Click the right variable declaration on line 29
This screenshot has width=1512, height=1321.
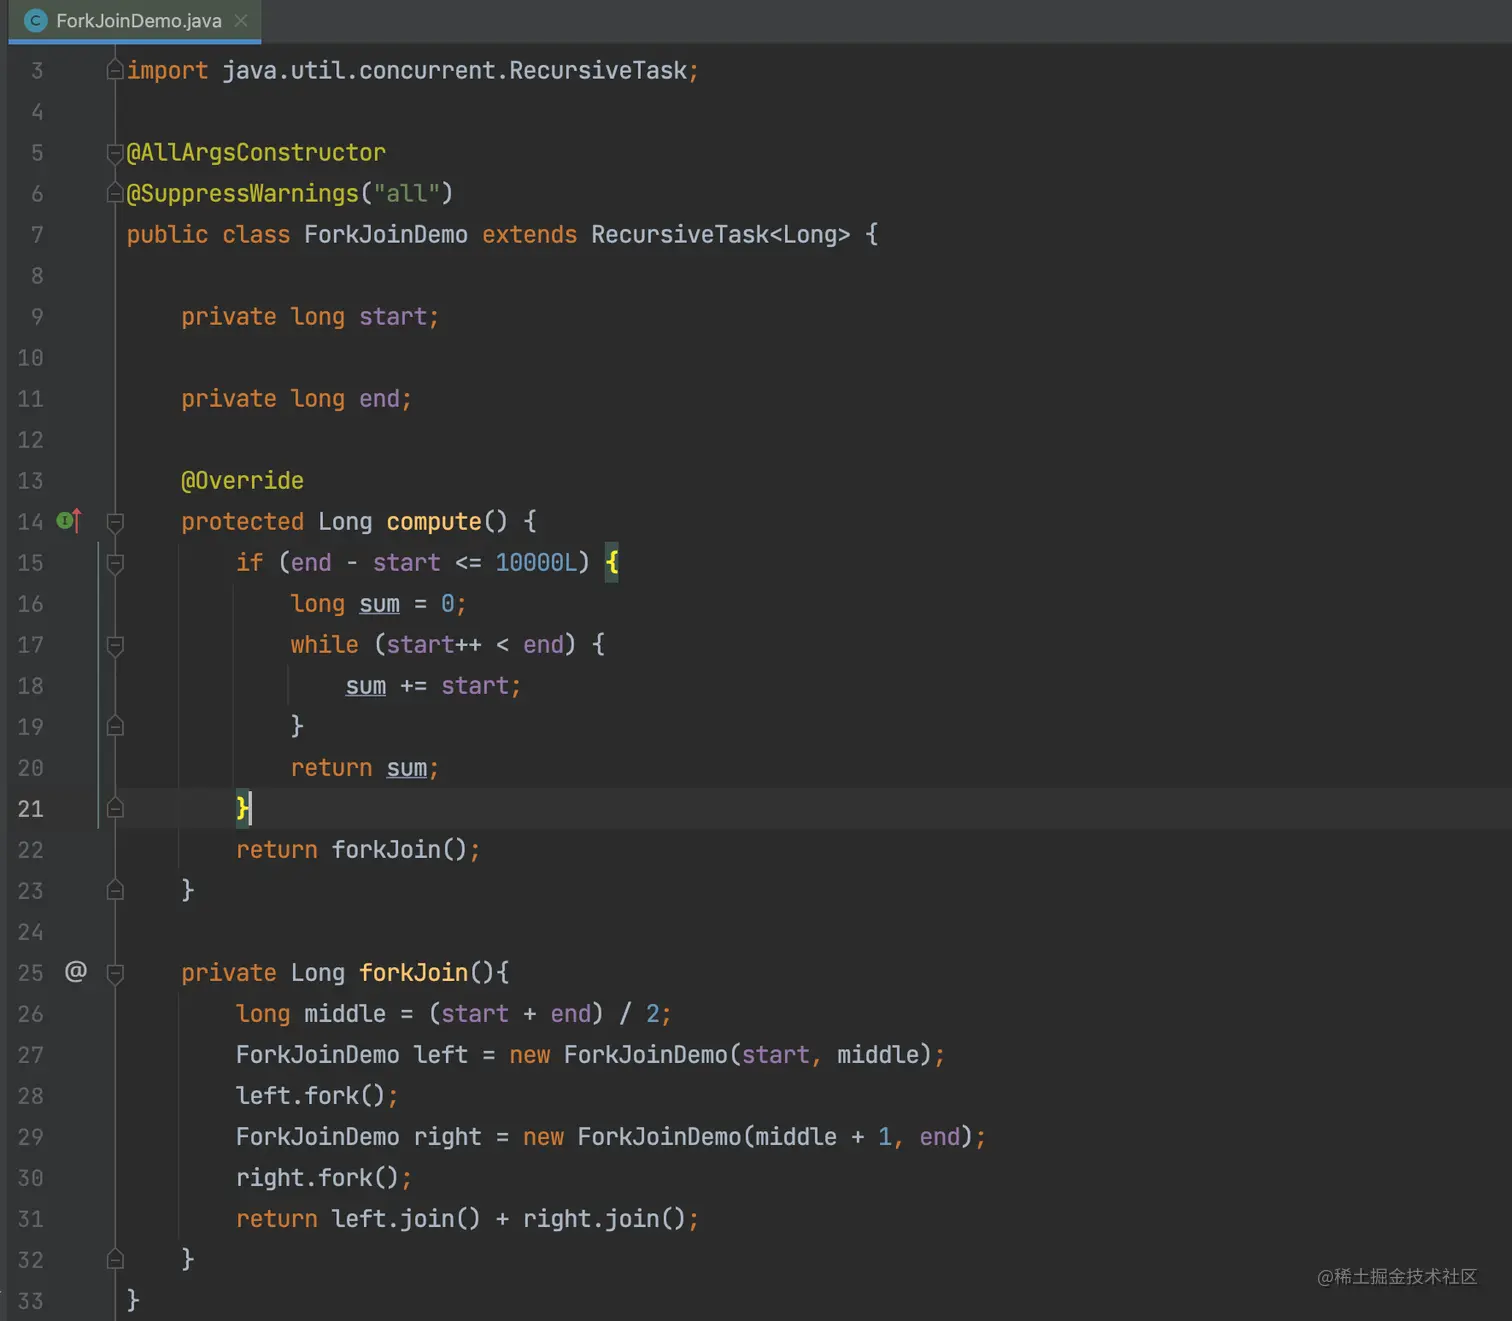447,1137
